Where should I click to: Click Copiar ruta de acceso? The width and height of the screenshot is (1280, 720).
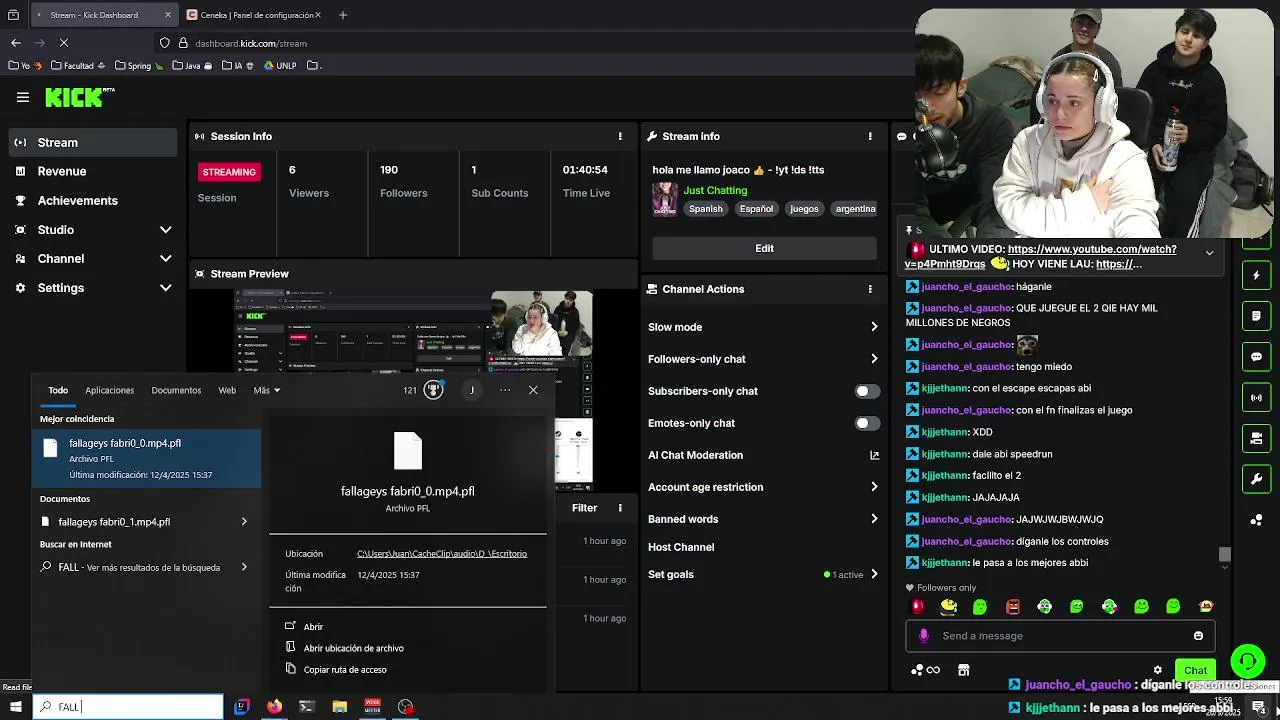(345, 670)
